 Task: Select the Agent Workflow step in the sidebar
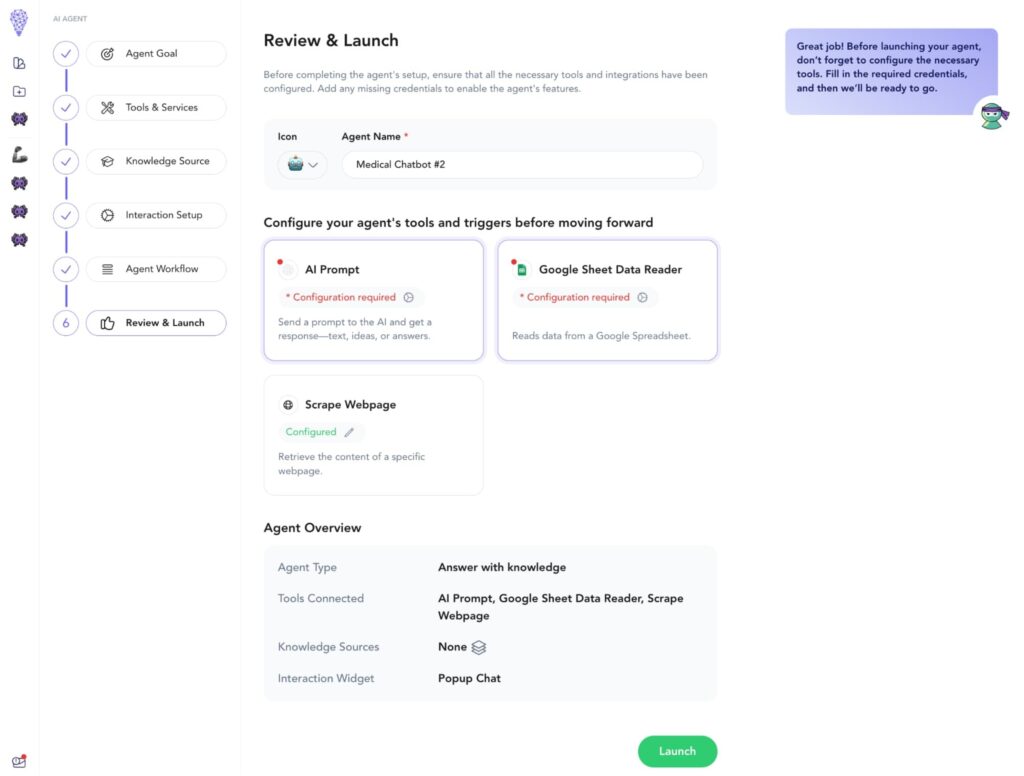click(155, 268)
